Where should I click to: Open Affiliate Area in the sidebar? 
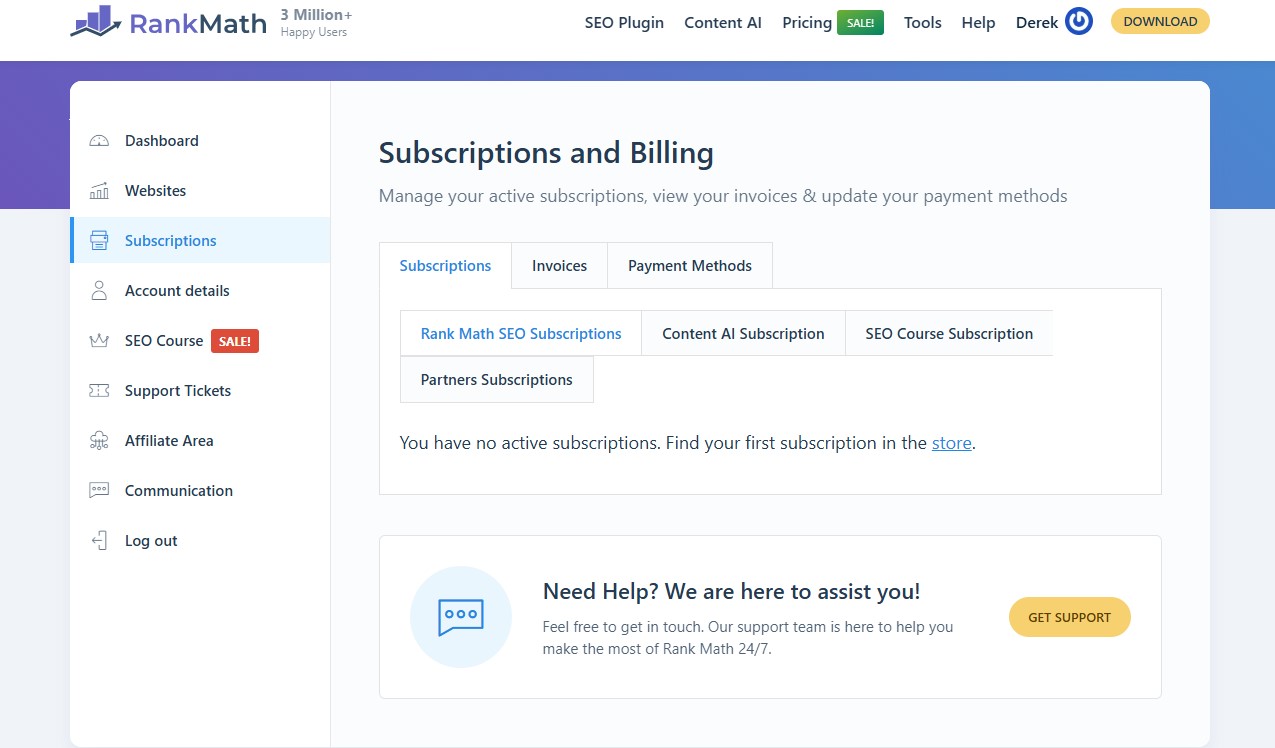169,441
